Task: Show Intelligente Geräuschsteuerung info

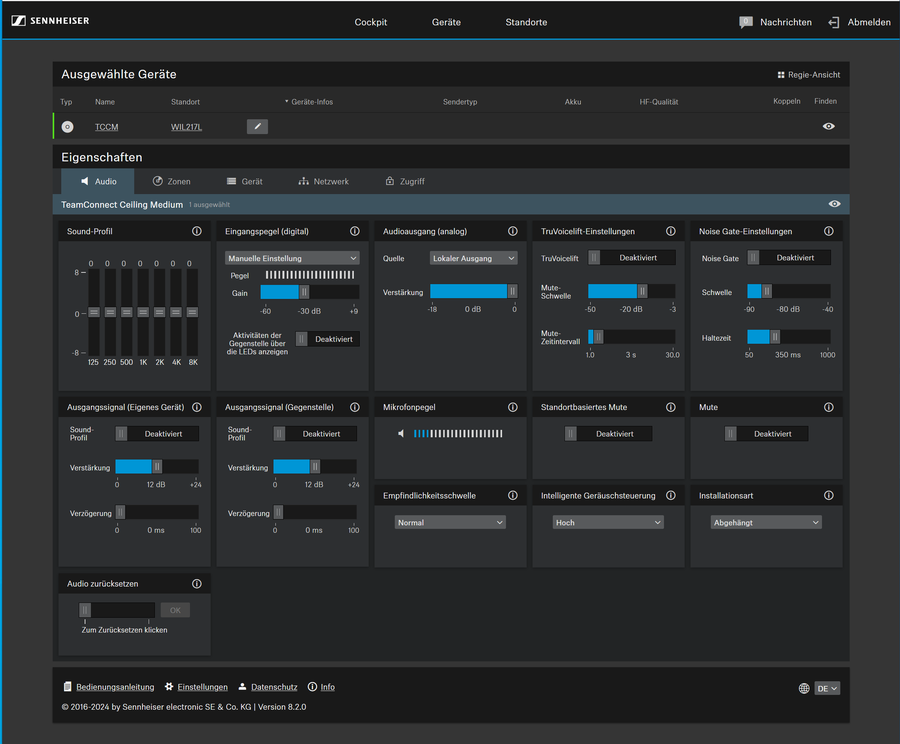Action: click(670, 495)
